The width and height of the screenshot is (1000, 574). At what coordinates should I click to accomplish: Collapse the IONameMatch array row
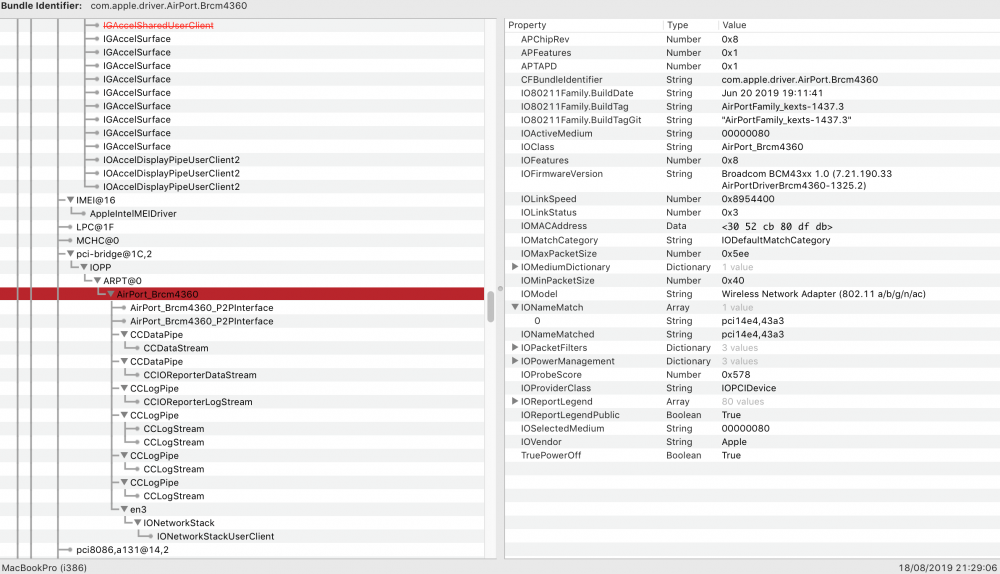point(515,308)
